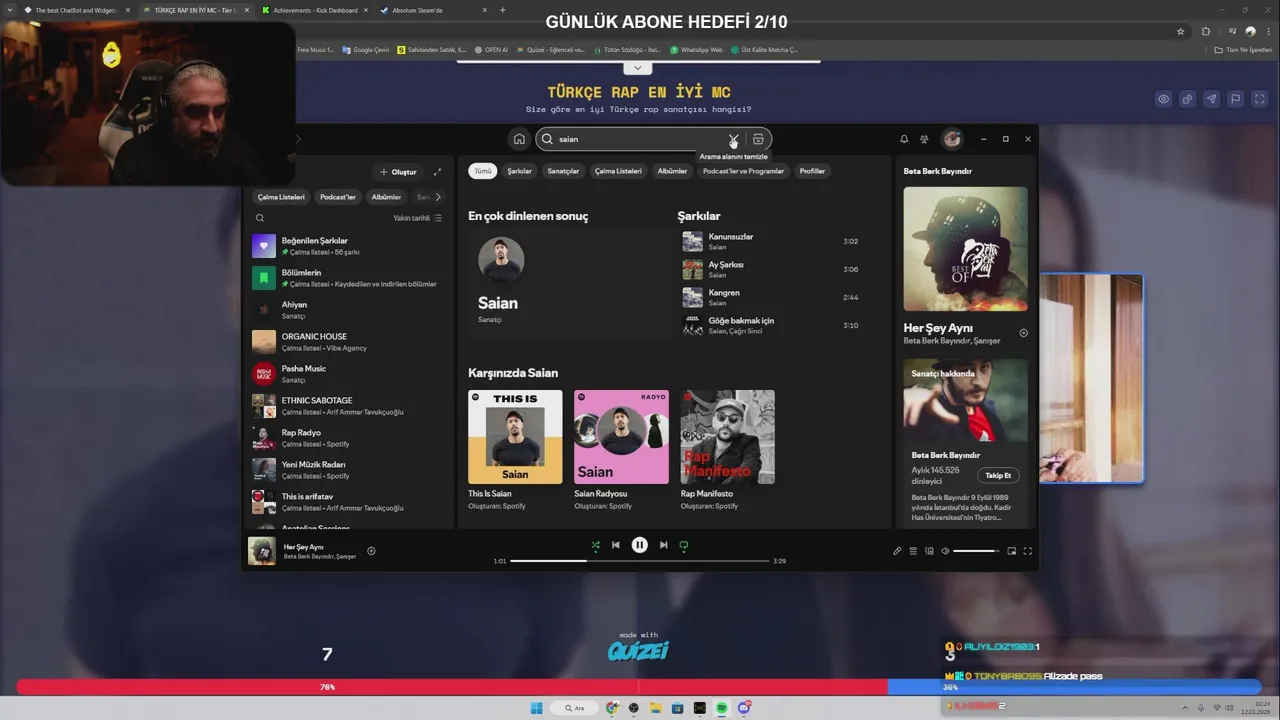
Task: Adjust the Spotify volume slider
Action: pos(976,551)
